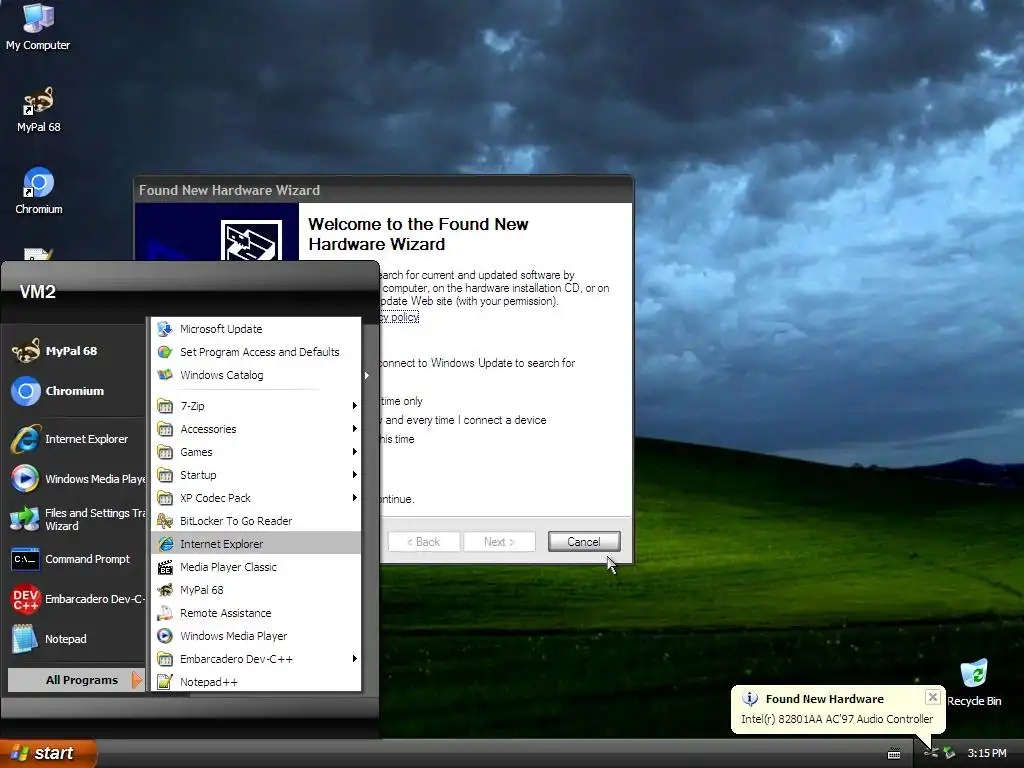
Task: Click info icon in Found New Hardware balloon
Action: tap(750, 699)
